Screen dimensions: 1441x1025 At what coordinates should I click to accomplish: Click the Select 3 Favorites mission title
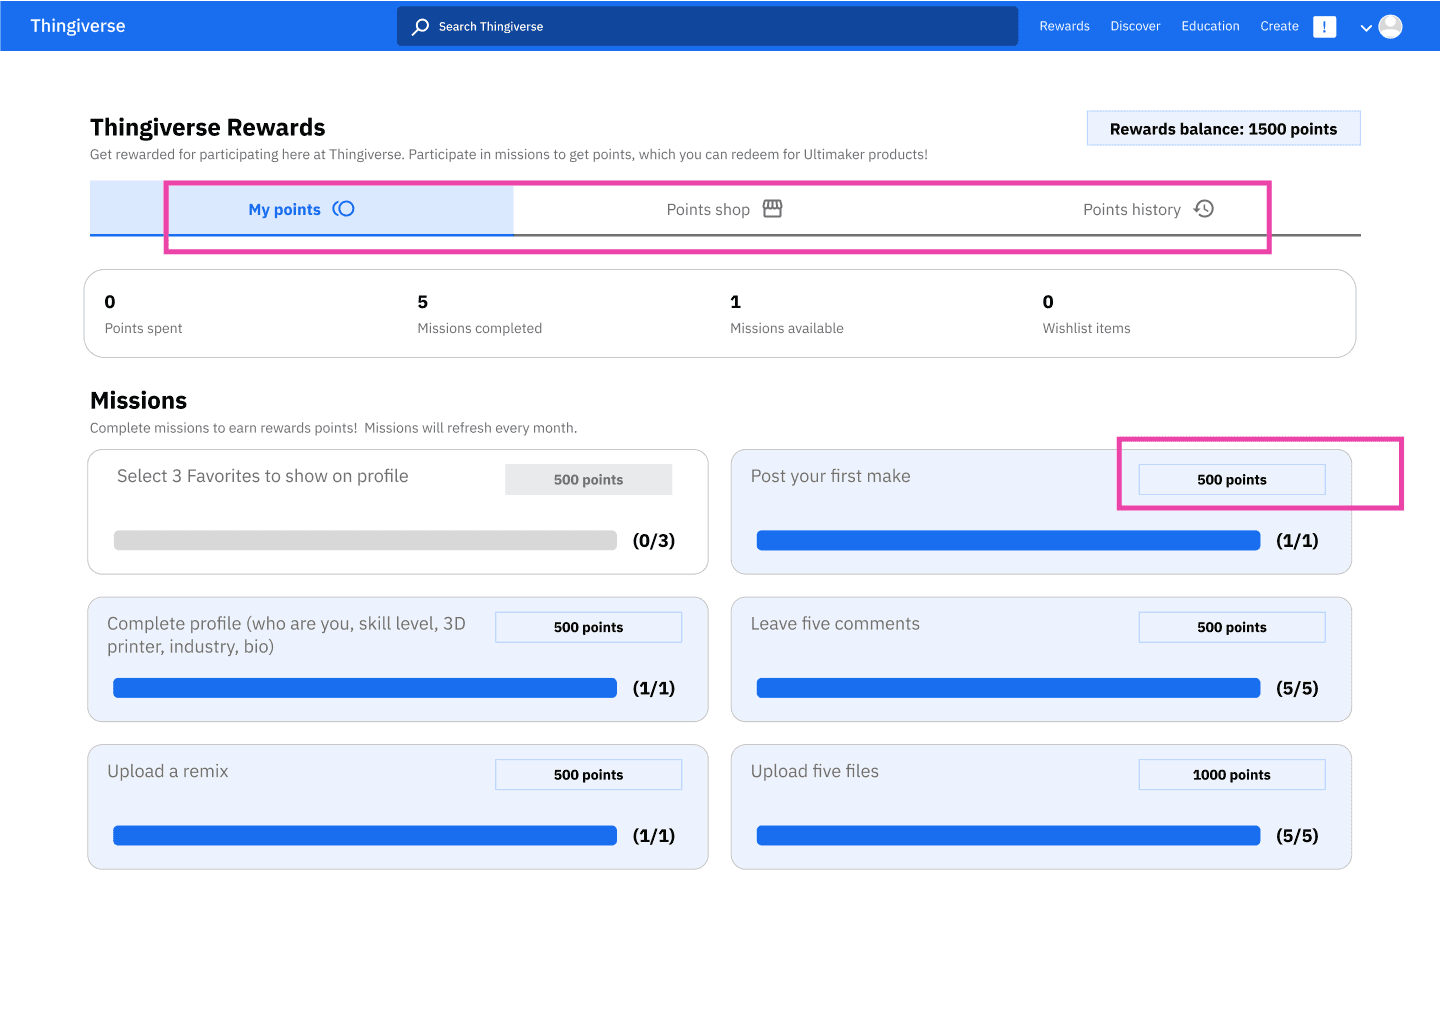[x=263, y=476]
